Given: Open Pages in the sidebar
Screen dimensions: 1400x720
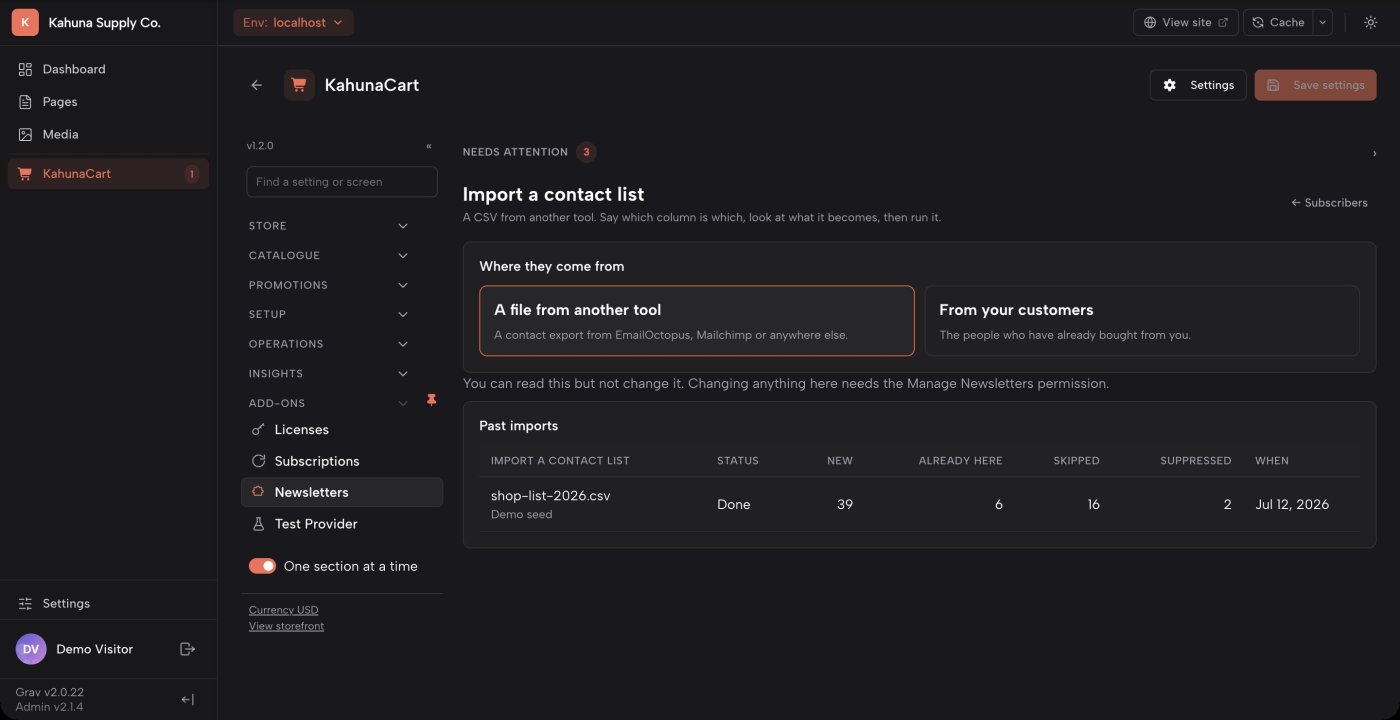Looking at the screenshot, I should (x=108, y=102).
